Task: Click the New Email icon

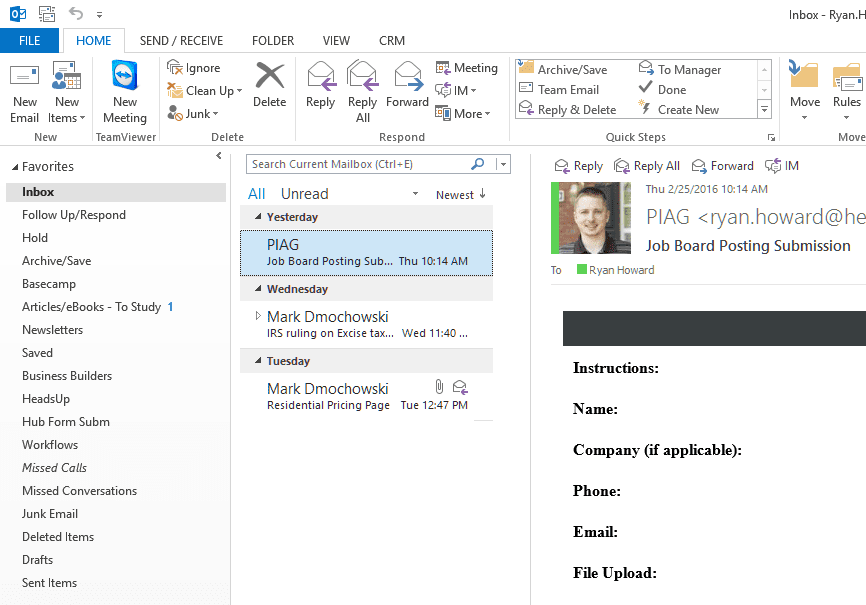Action: 25,93
